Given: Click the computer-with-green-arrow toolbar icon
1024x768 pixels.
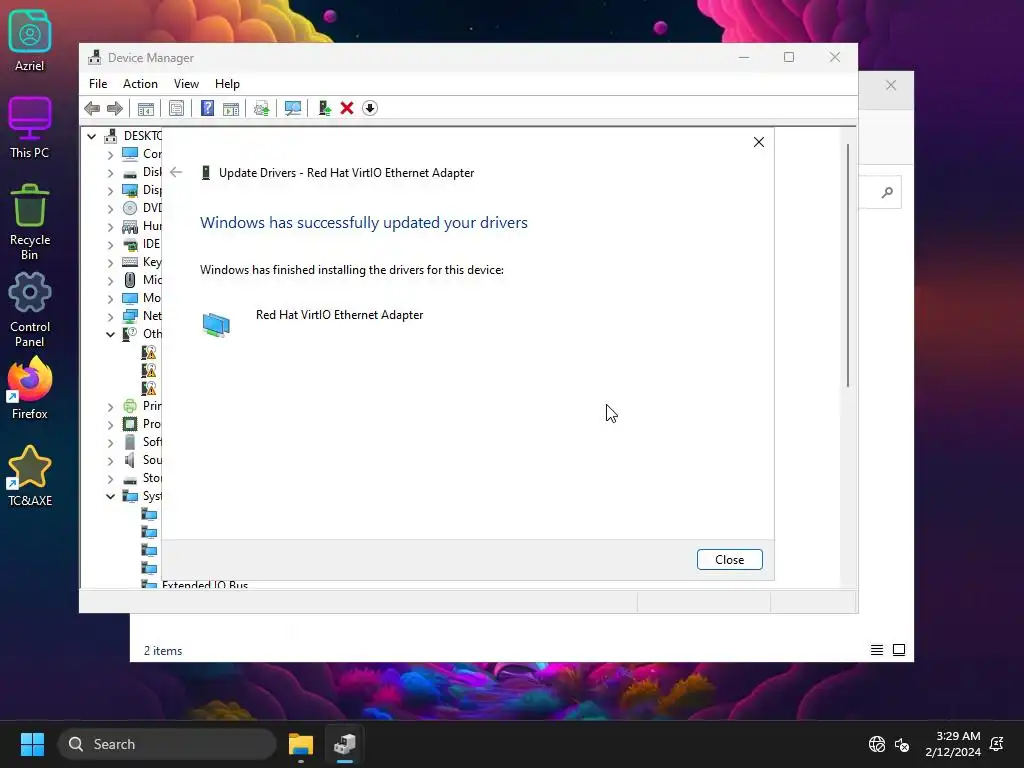Looking at the screenshot, I should (x=325, y=108).
